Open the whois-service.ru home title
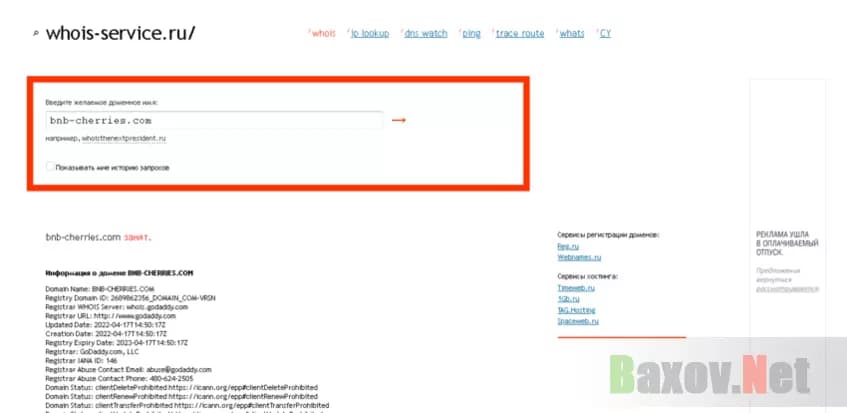Viewport: 847px width, 413px height. (121, 33)
